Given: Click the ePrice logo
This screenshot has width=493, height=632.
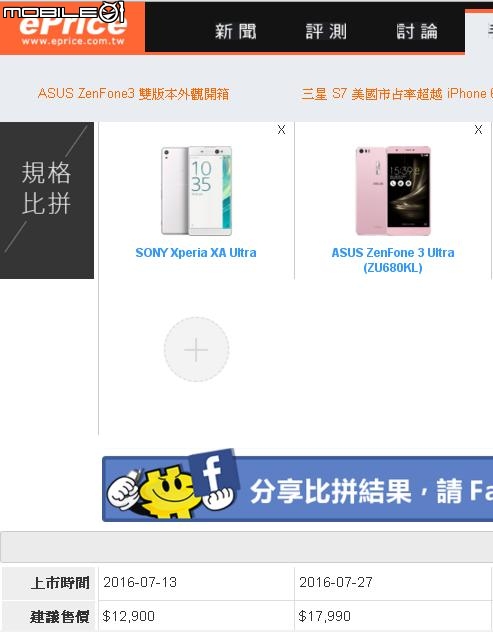Looking at the screenshot, I should click(x=73, y=27).
